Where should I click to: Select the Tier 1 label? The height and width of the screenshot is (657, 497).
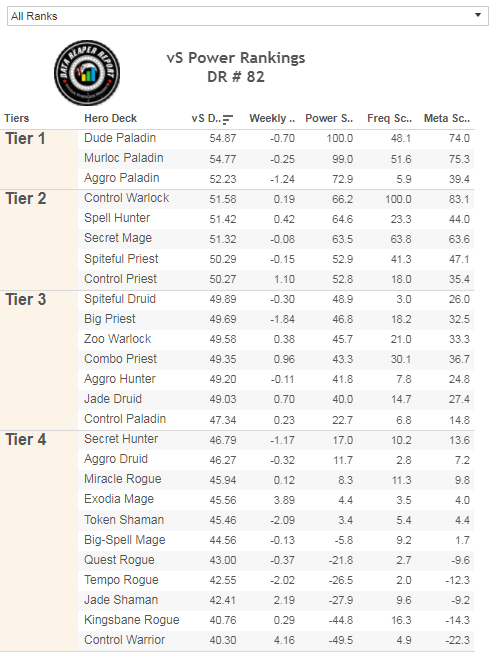tap(25, 139)
